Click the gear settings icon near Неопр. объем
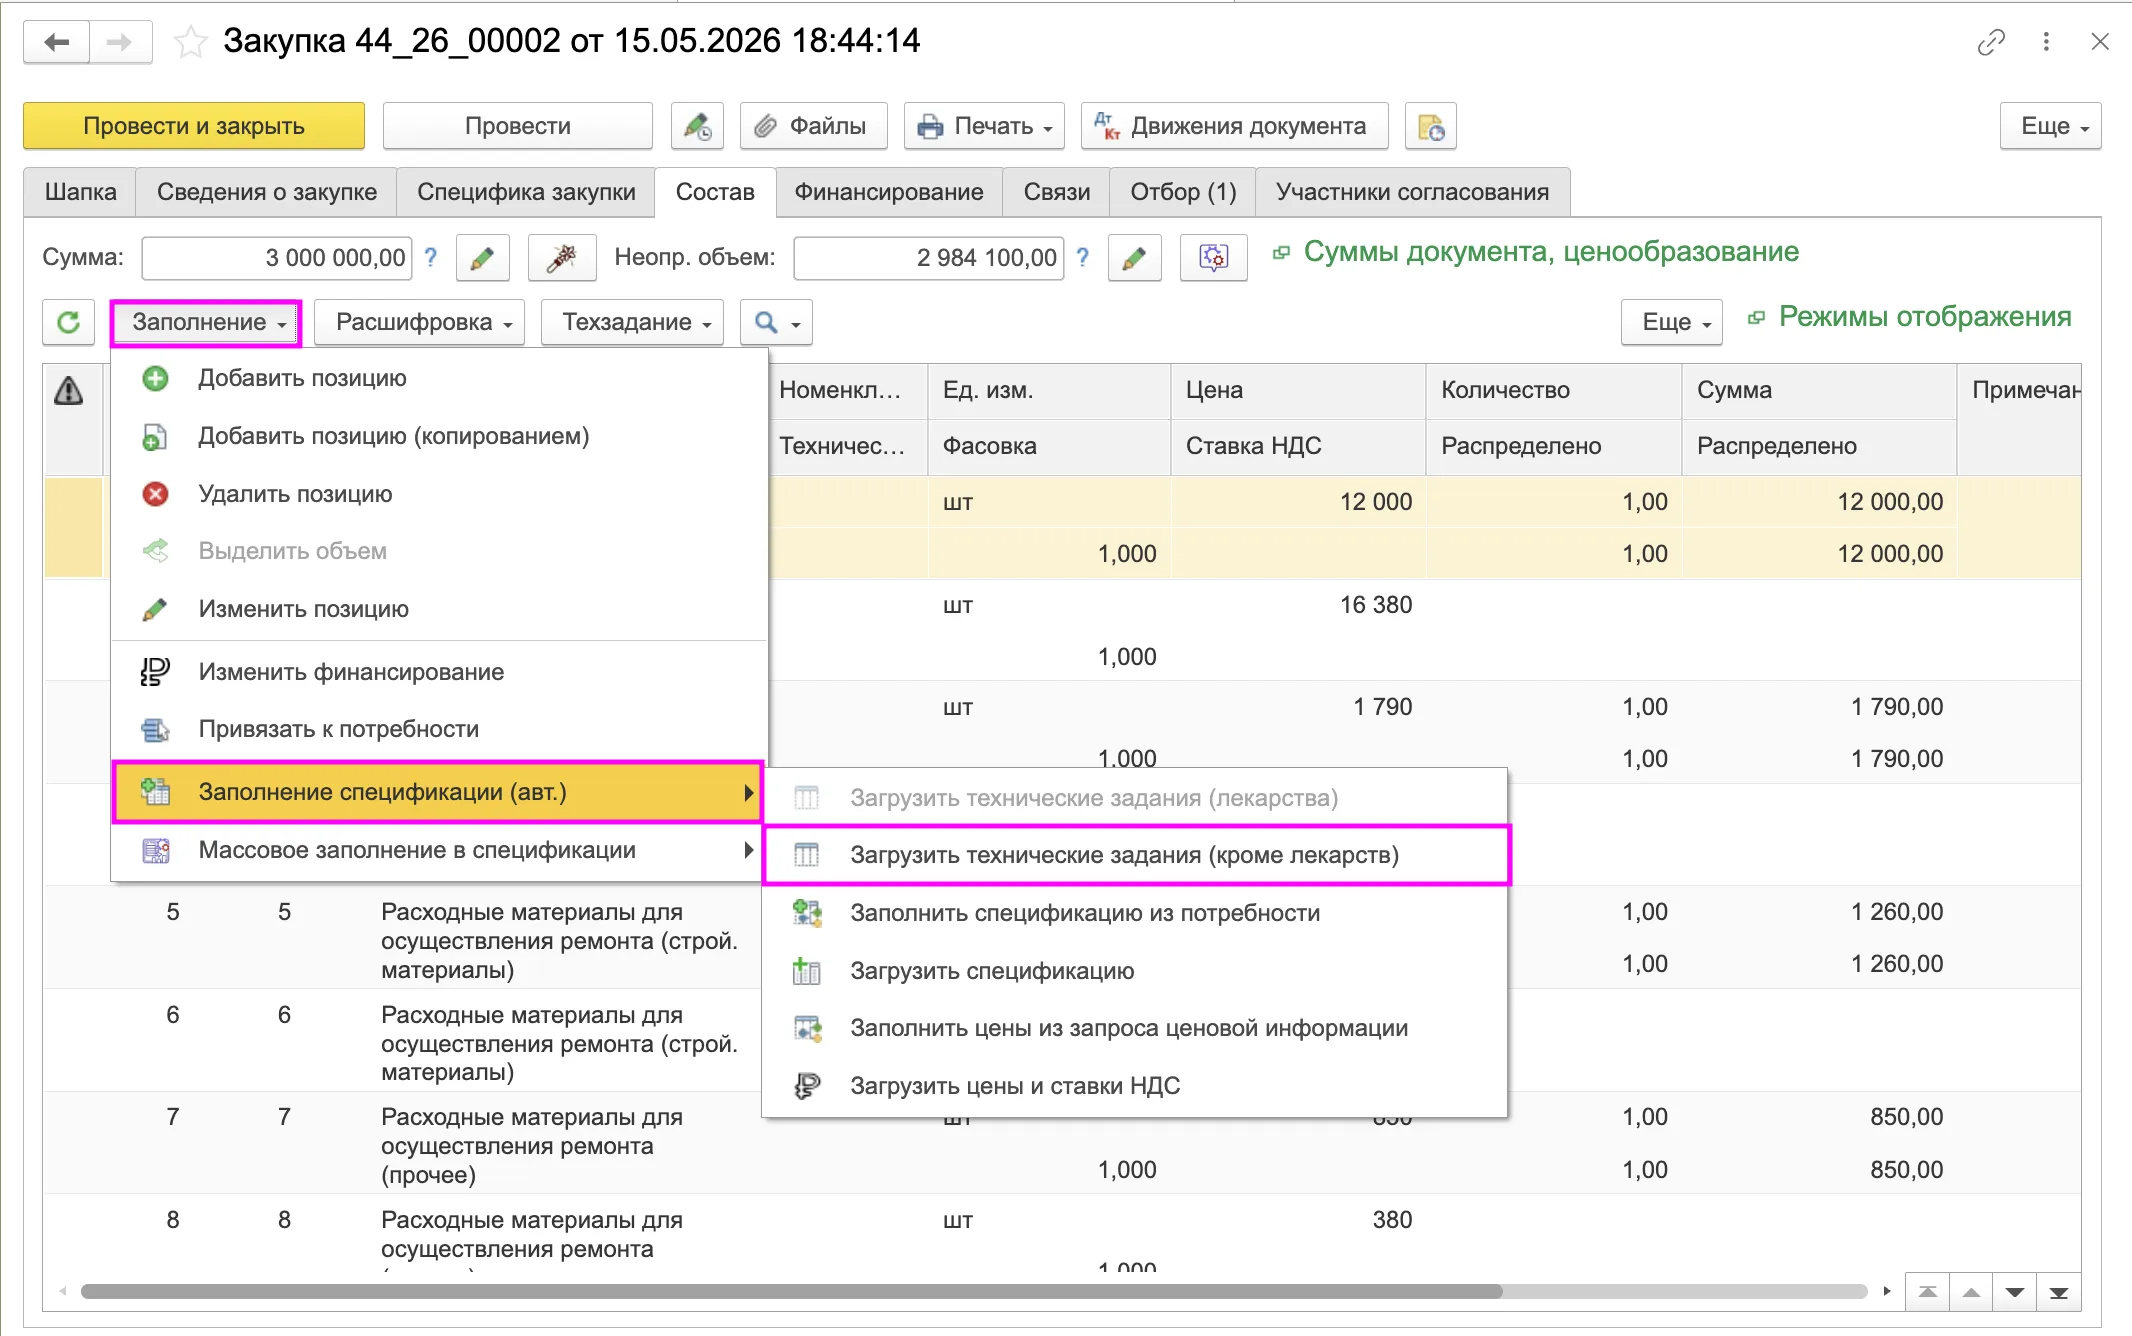The image size is (2132, 1336). (x=1213, y=258)
